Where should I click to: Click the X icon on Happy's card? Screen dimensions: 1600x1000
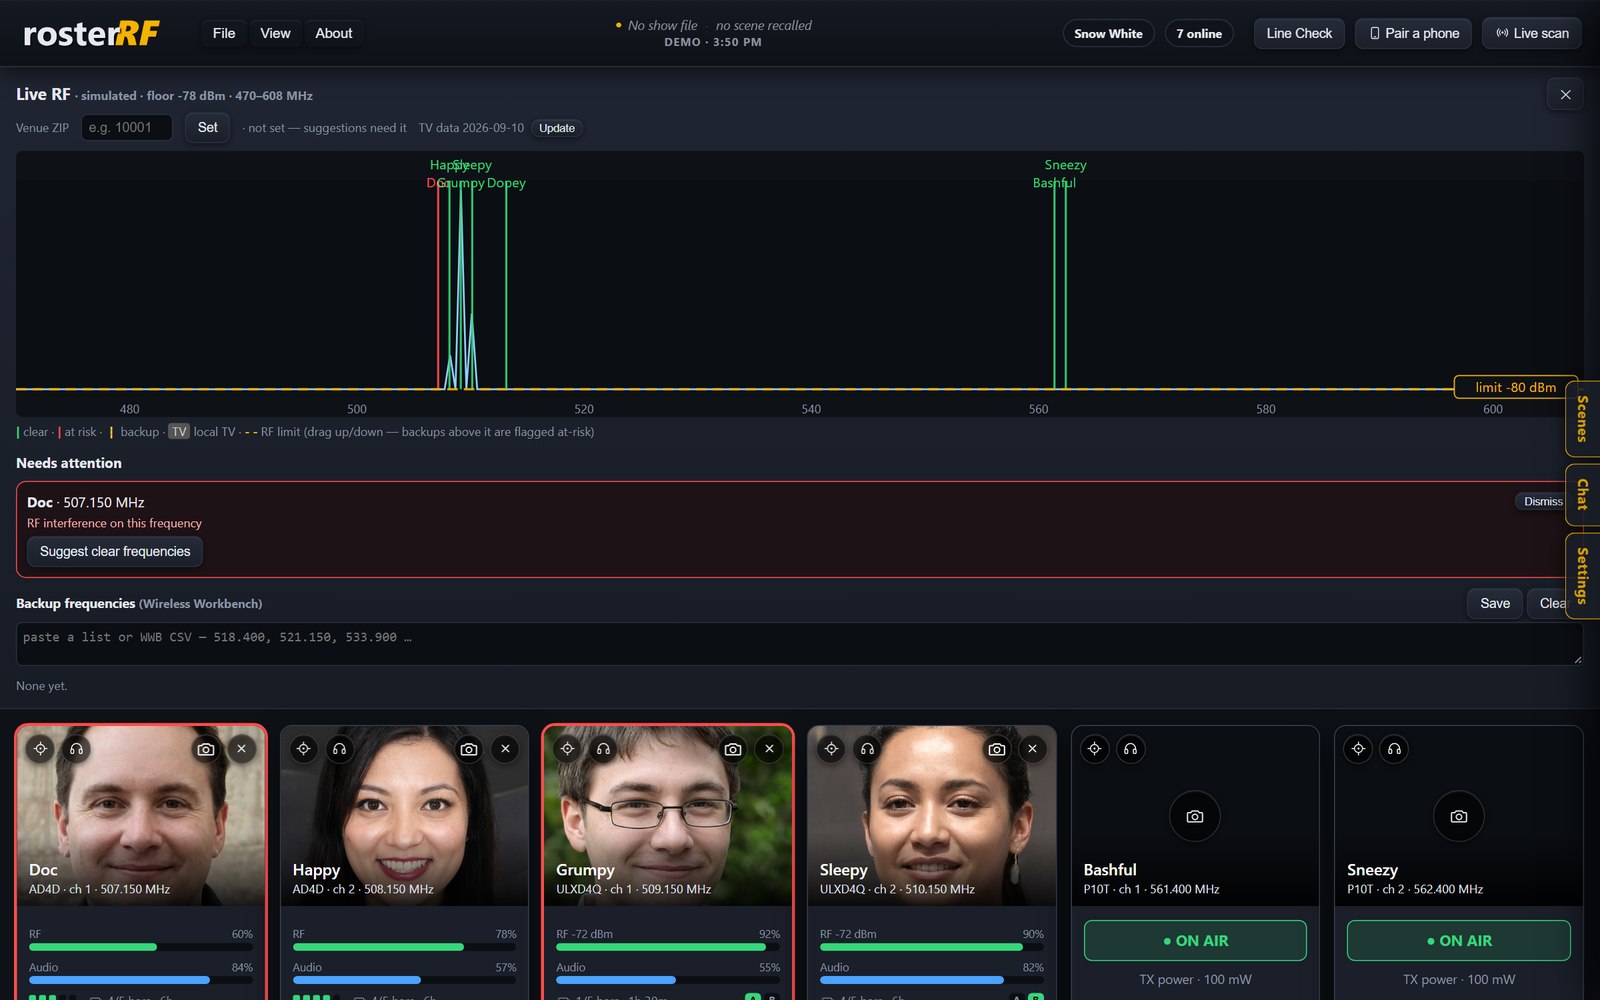tap(505, 749)
